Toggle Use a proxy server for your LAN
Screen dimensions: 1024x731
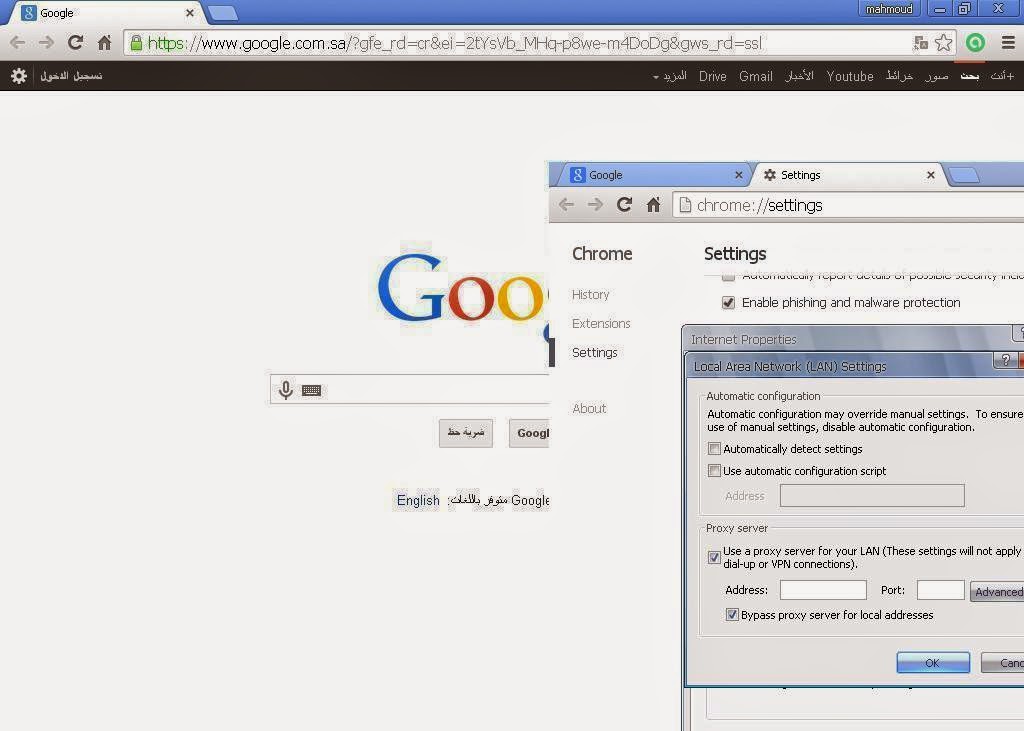(x=714, y=557)
